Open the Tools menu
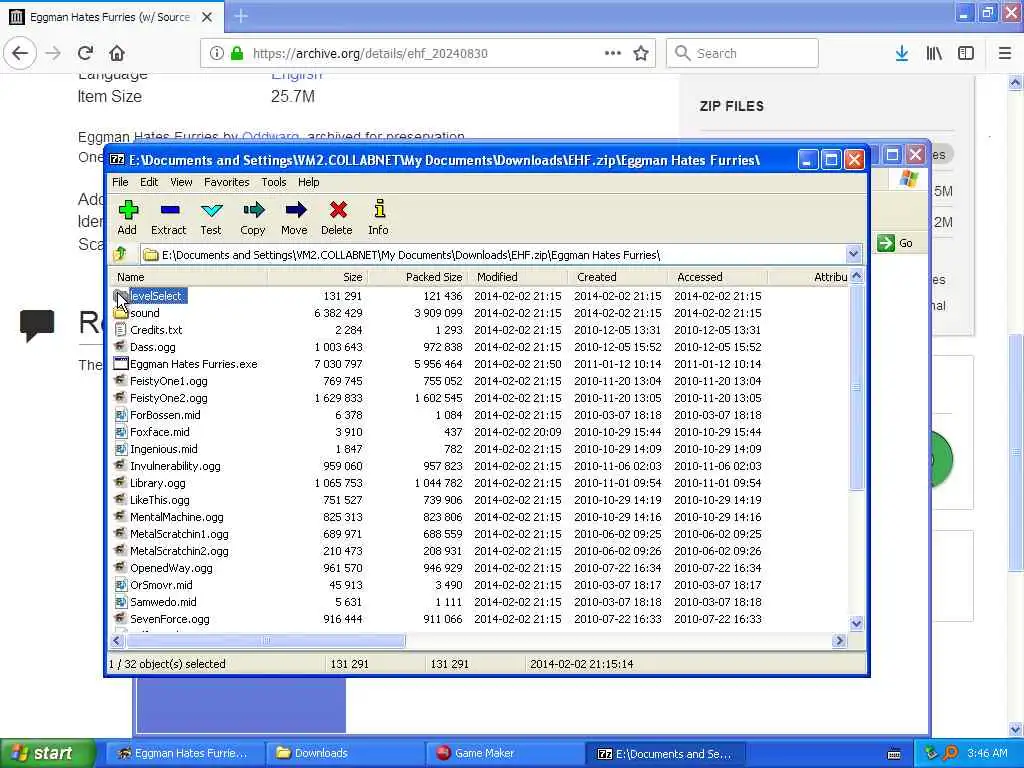 click(274, 182)
